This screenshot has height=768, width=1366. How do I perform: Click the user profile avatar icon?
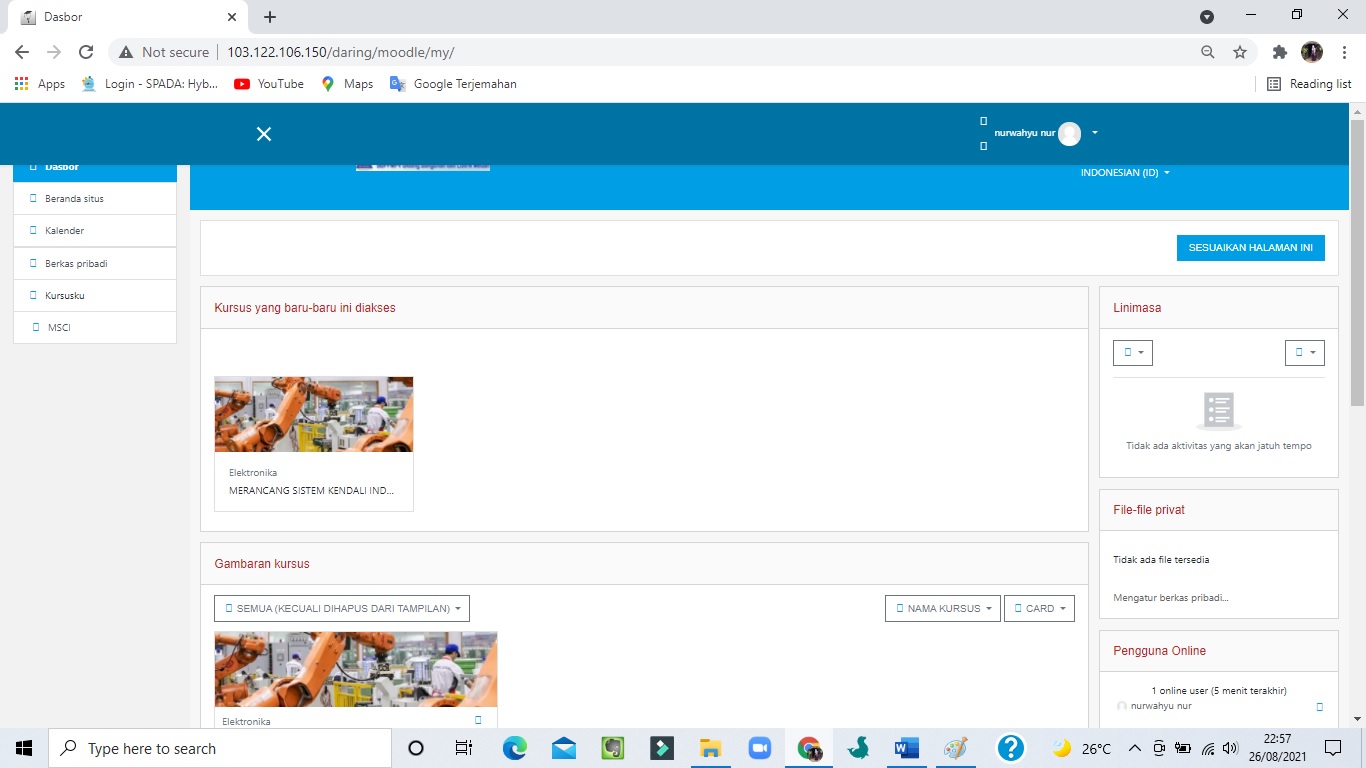pos(1069,133)
